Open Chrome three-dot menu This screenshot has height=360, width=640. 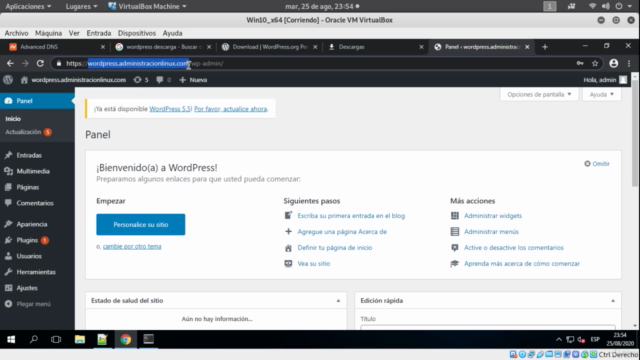click(x=629, y=63)
